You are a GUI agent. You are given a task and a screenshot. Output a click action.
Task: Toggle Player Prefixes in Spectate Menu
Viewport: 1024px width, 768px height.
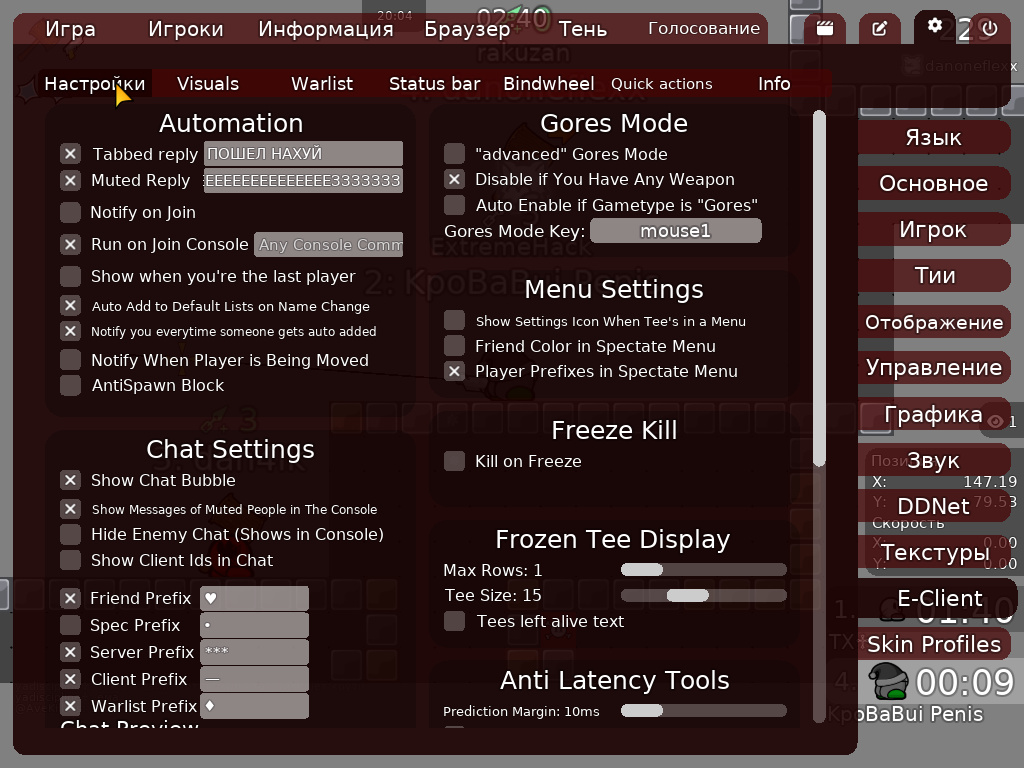455,371
